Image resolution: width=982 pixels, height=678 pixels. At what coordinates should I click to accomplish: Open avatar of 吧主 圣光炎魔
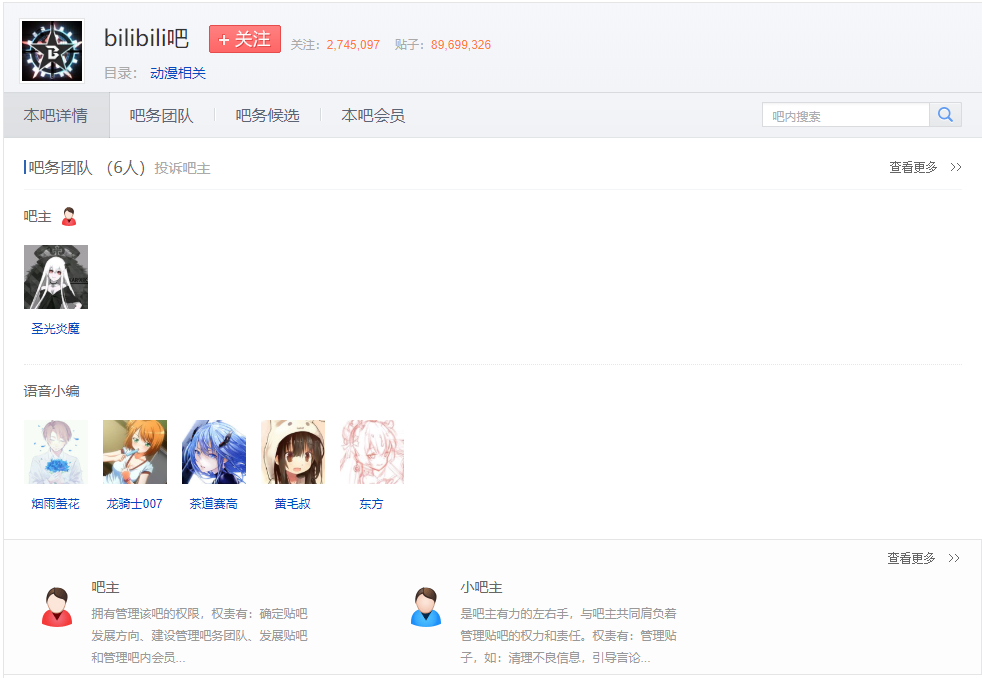pos(56,277)
